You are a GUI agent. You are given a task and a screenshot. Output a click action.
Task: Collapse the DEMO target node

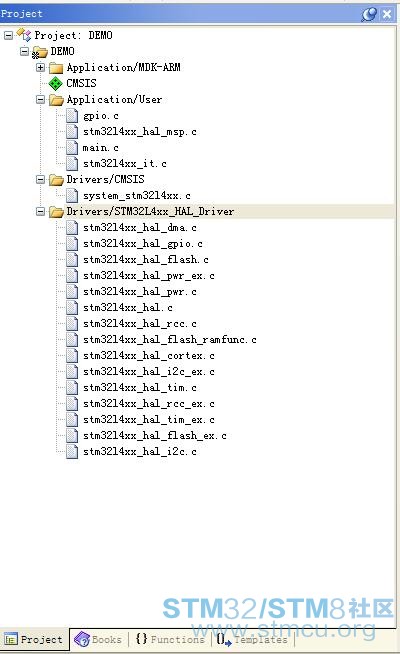click(x=25, y=51)
